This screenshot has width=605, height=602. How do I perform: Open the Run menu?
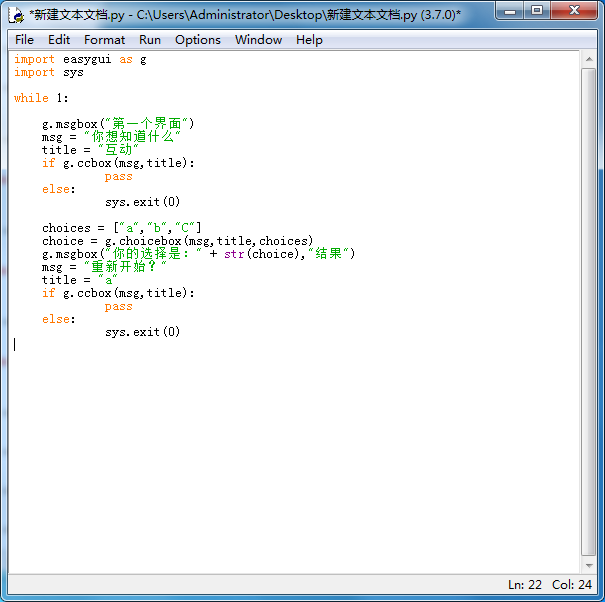coord(150,40)
